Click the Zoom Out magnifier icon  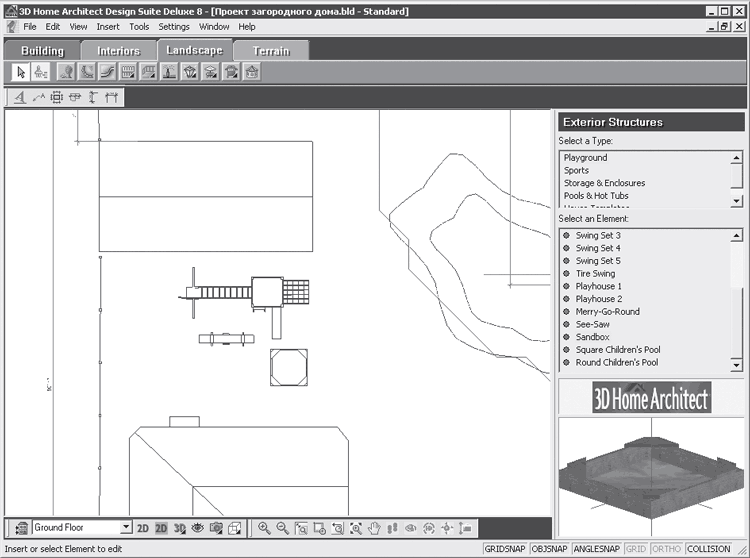pos(283,528)
